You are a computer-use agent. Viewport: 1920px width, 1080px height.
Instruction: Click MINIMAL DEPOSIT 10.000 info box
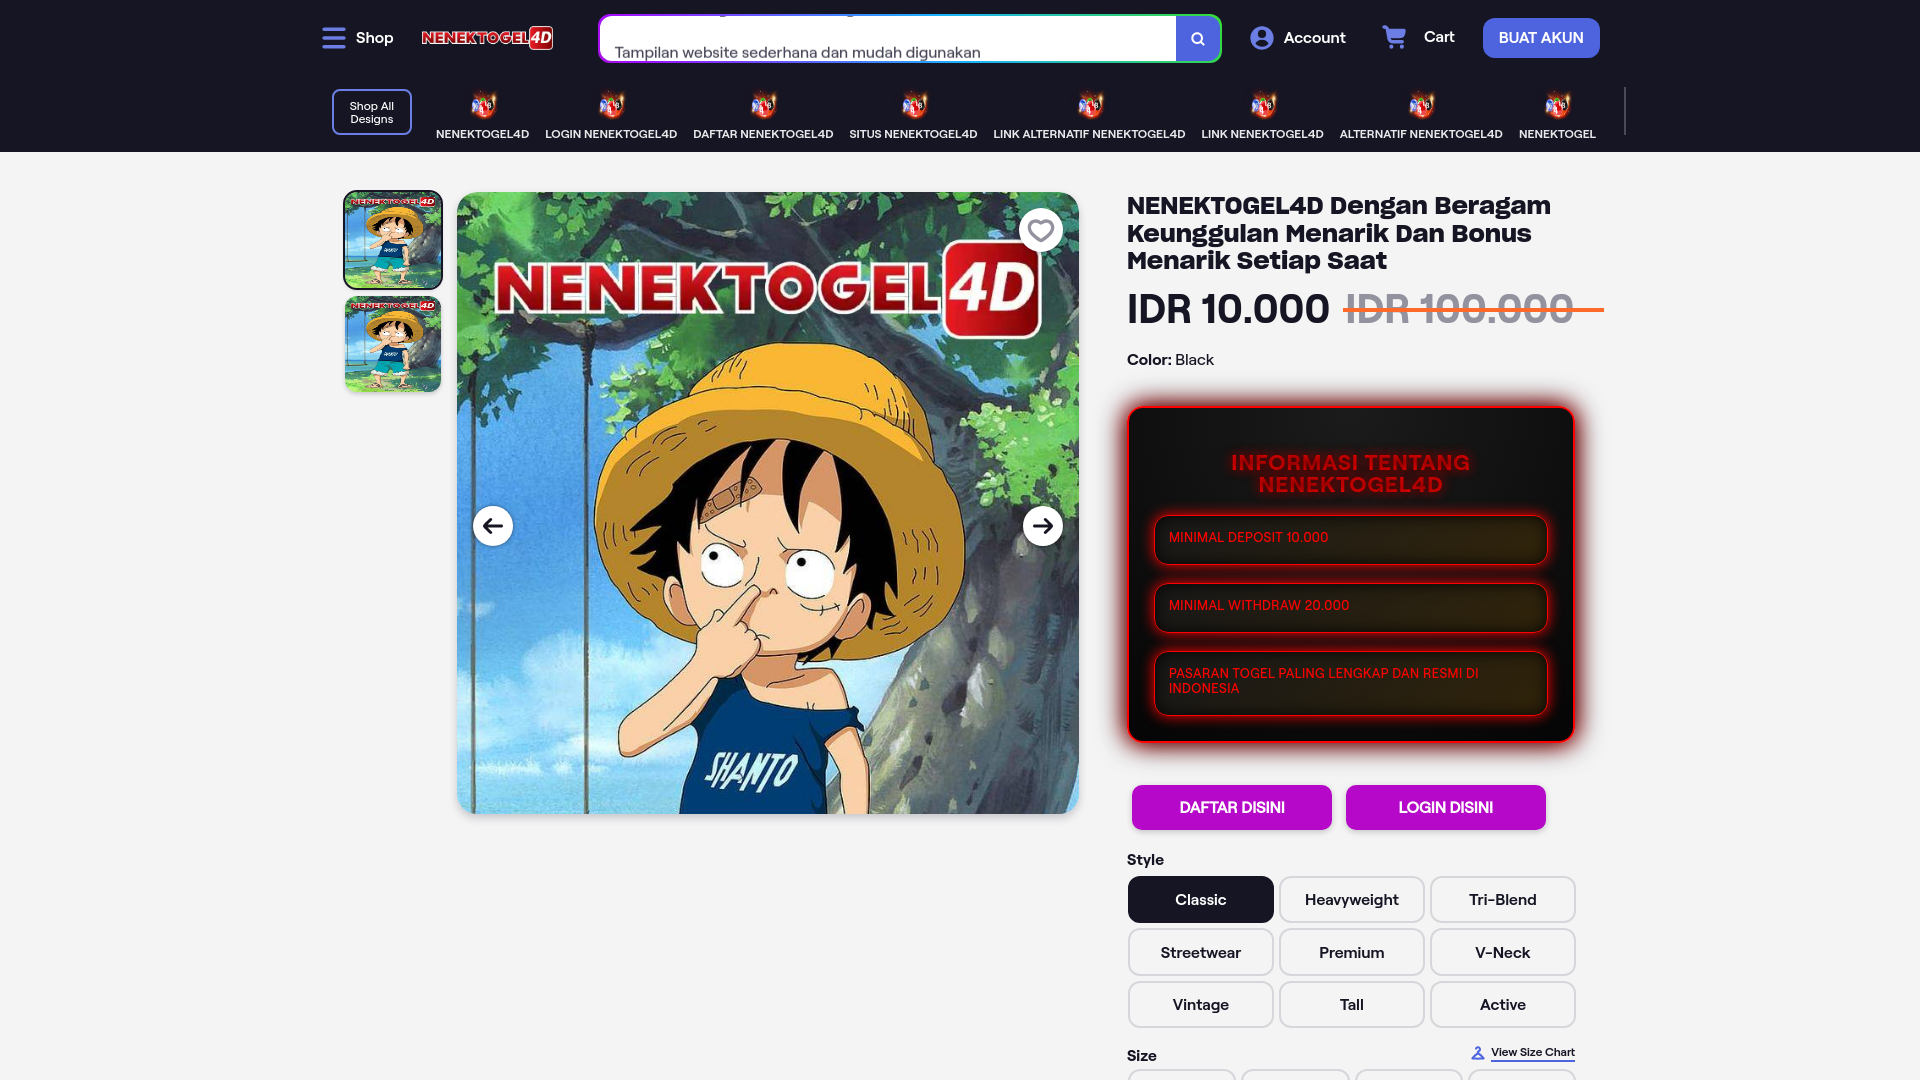(1351, 540)
